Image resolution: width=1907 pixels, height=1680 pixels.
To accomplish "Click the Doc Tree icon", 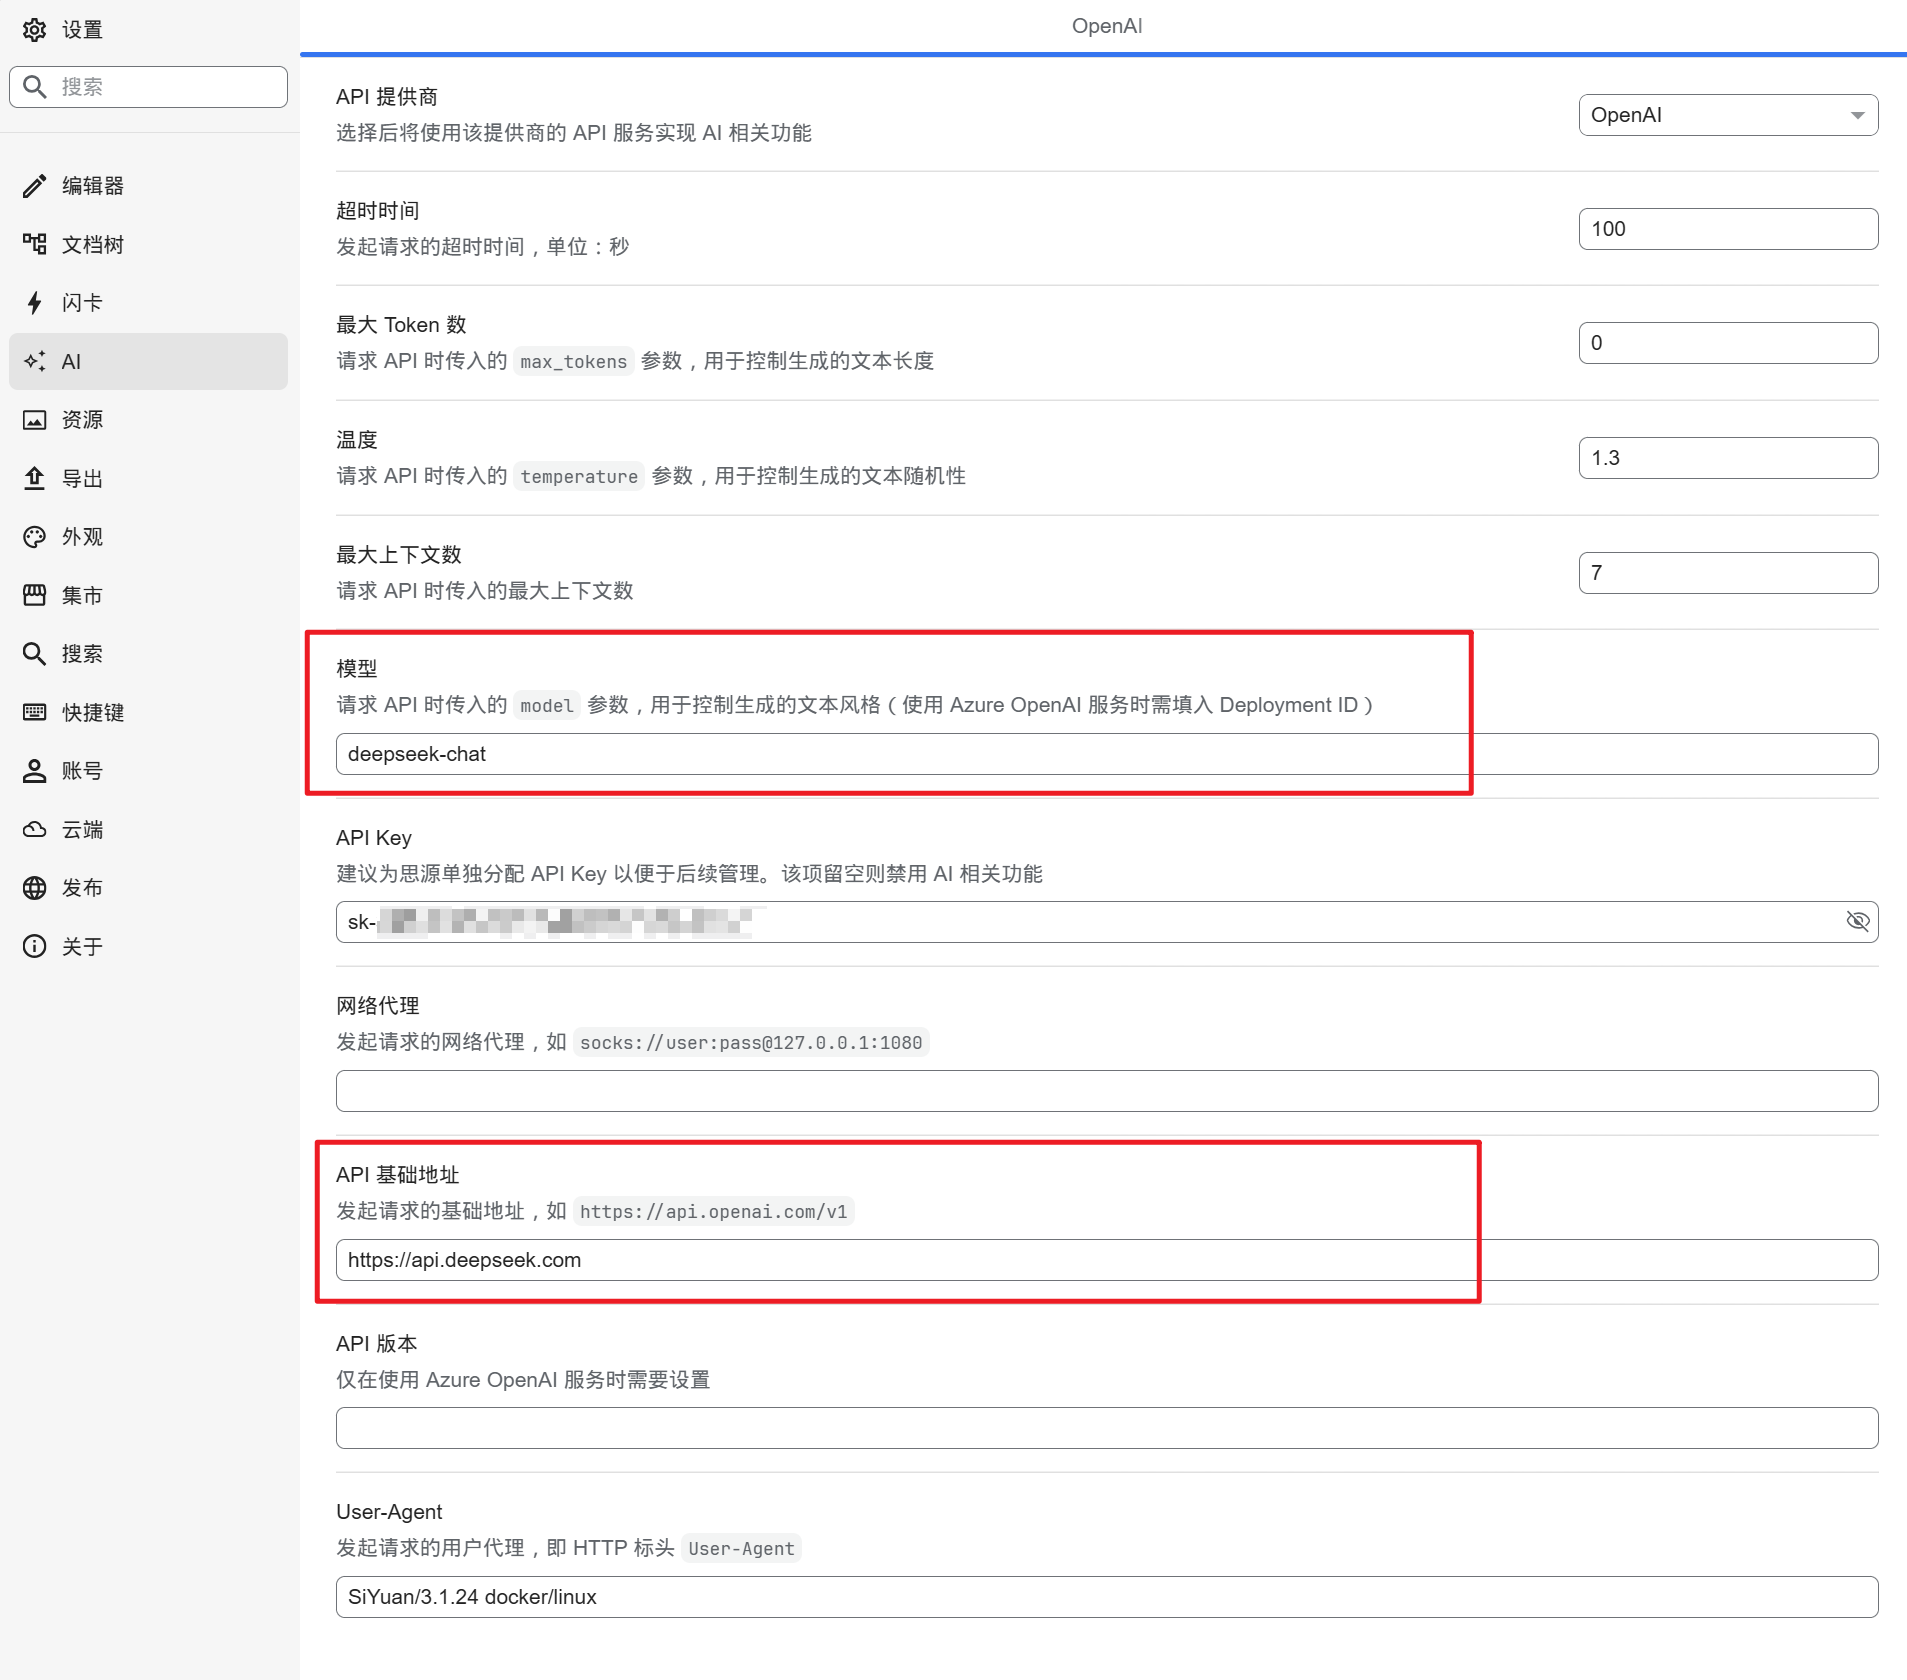I will point(35,244).
